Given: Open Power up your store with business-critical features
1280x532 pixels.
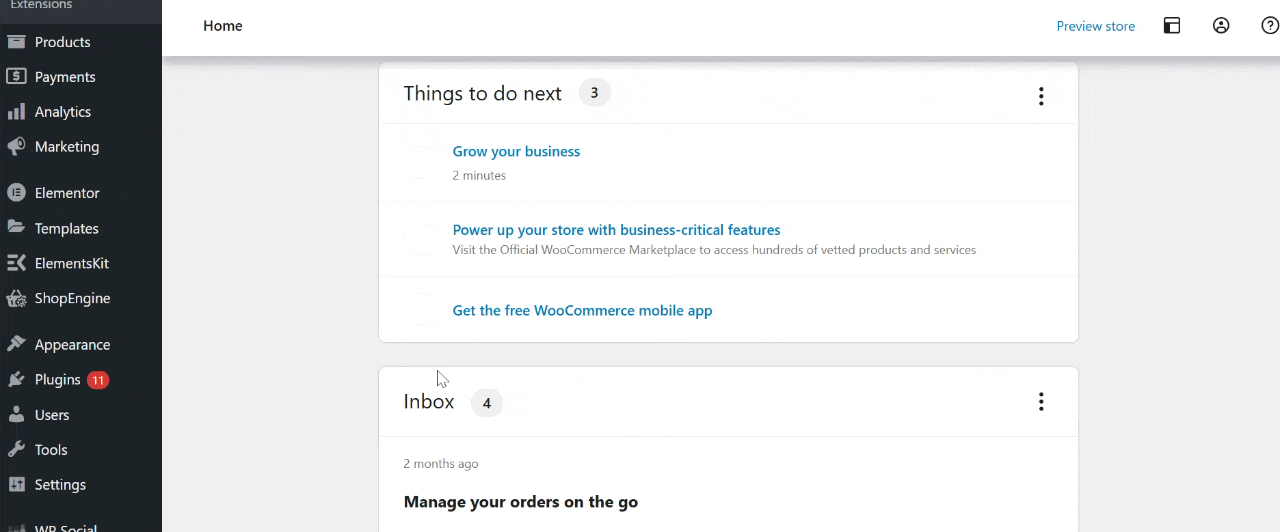Looking at the screenshot, I should point(616,230).
